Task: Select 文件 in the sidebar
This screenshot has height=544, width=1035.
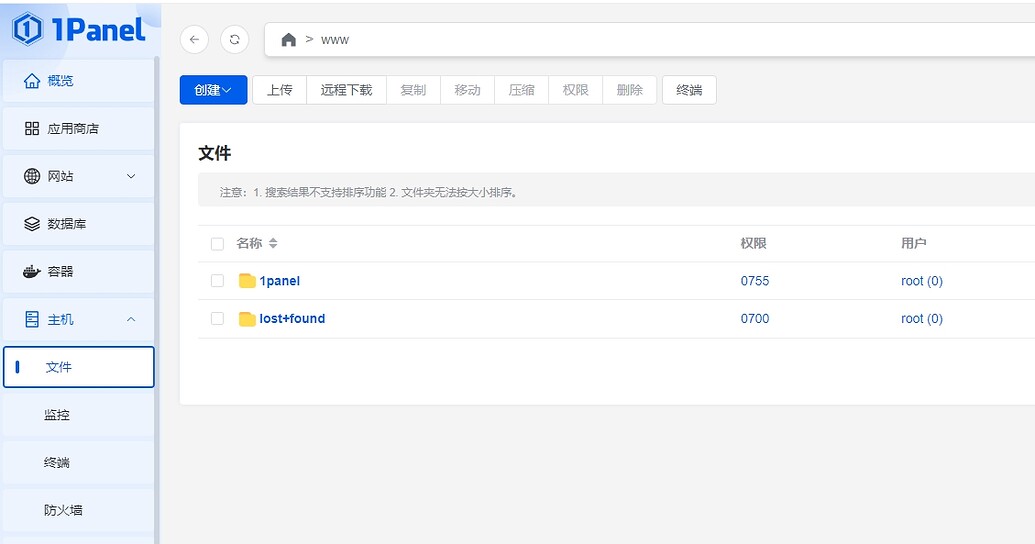Action: (79, 367)
